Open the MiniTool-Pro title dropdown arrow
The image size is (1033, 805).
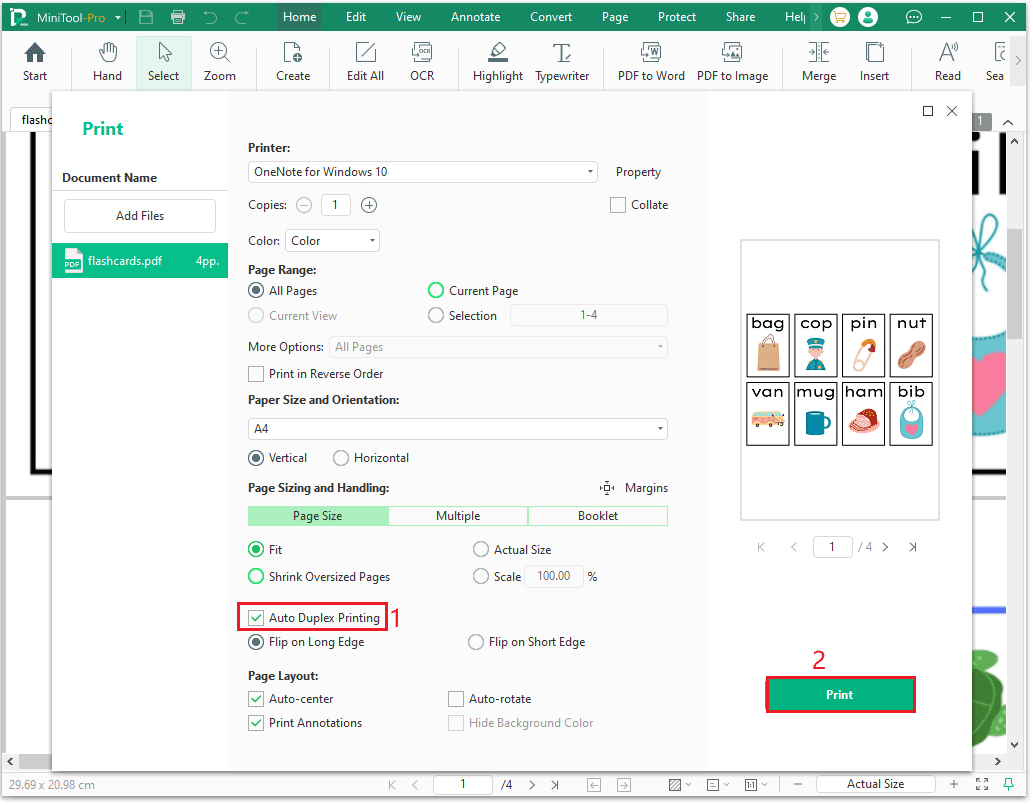point(118,18)
